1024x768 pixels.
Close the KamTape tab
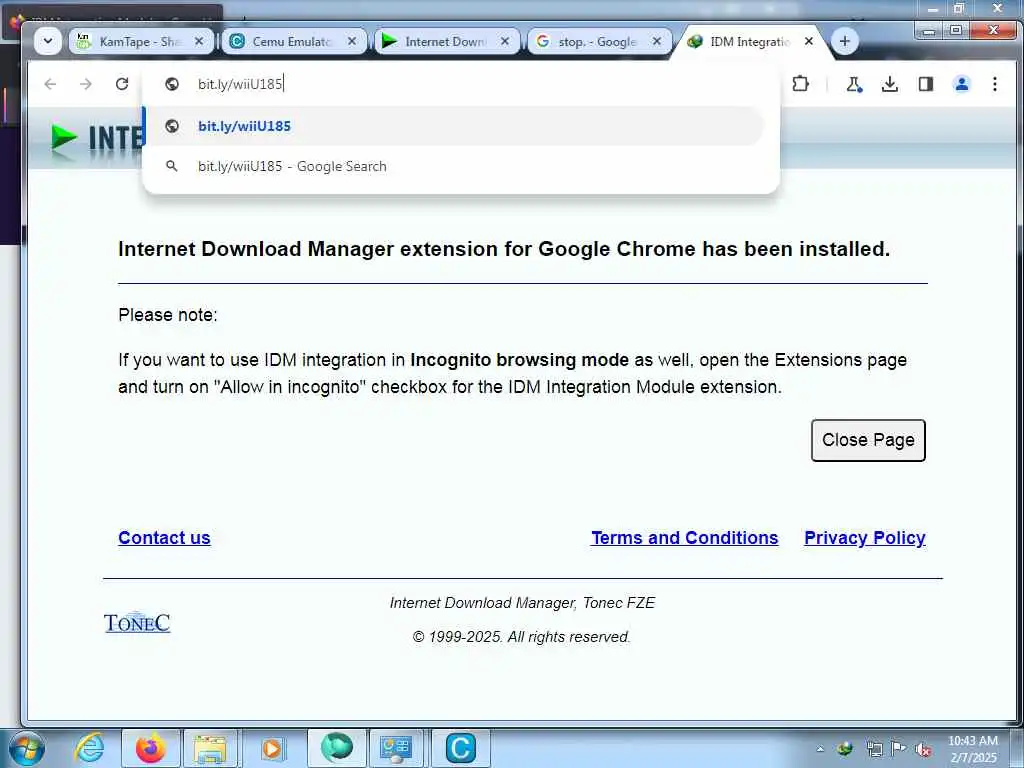[x=199, y=41]
